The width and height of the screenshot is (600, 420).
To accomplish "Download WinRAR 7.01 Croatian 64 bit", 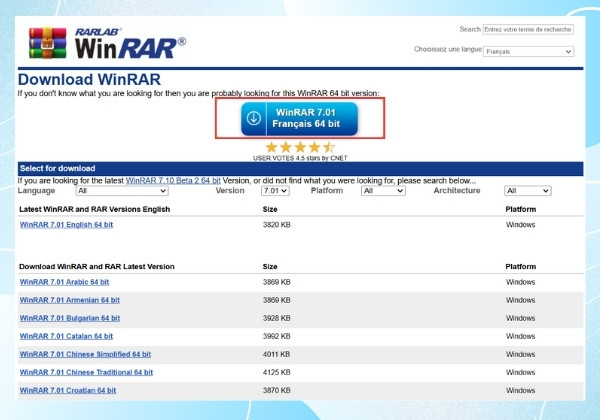I will coord(68,390).
